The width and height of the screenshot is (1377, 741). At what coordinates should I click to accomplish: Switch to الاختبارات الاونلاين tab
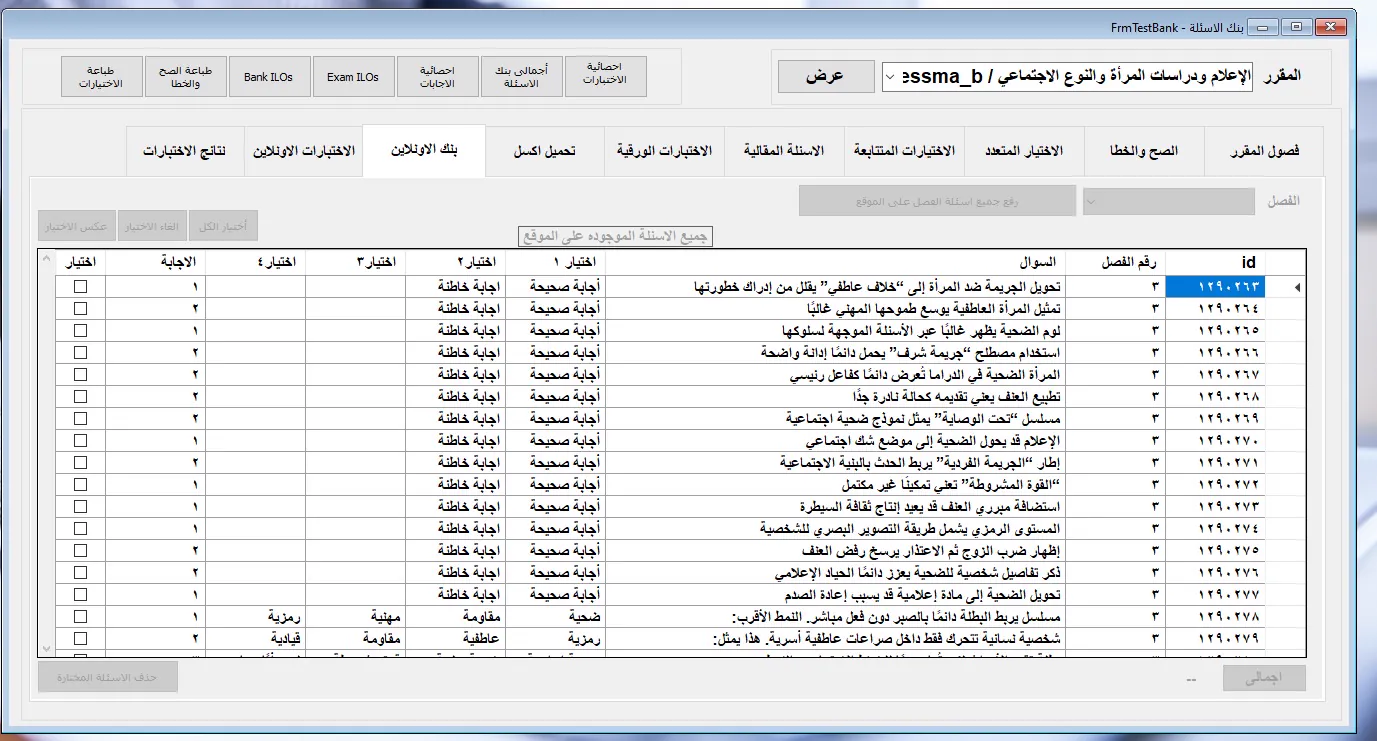point(304,151)
